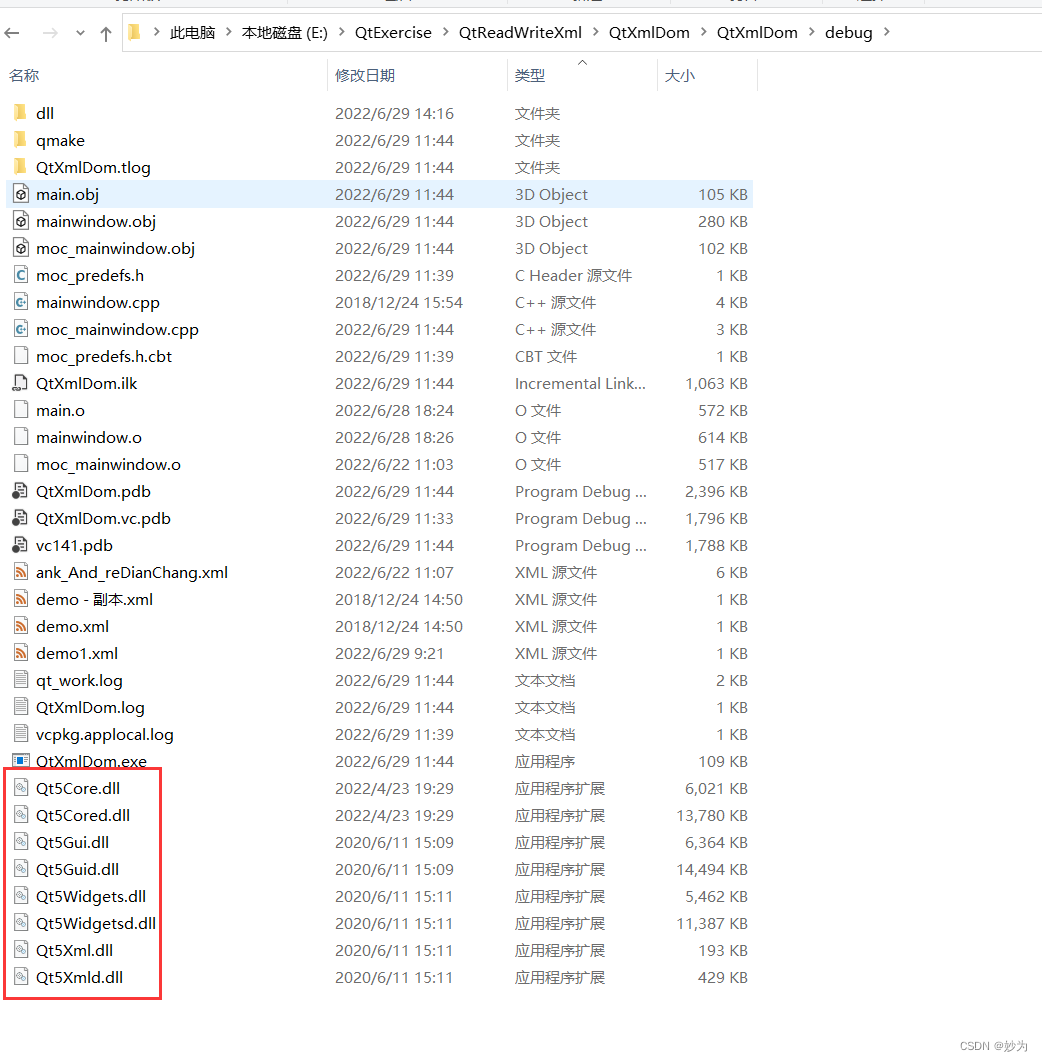Click the Back navigation arrow
The width and height of the screenshot is (1042, 1061).
tap(12, 32)
